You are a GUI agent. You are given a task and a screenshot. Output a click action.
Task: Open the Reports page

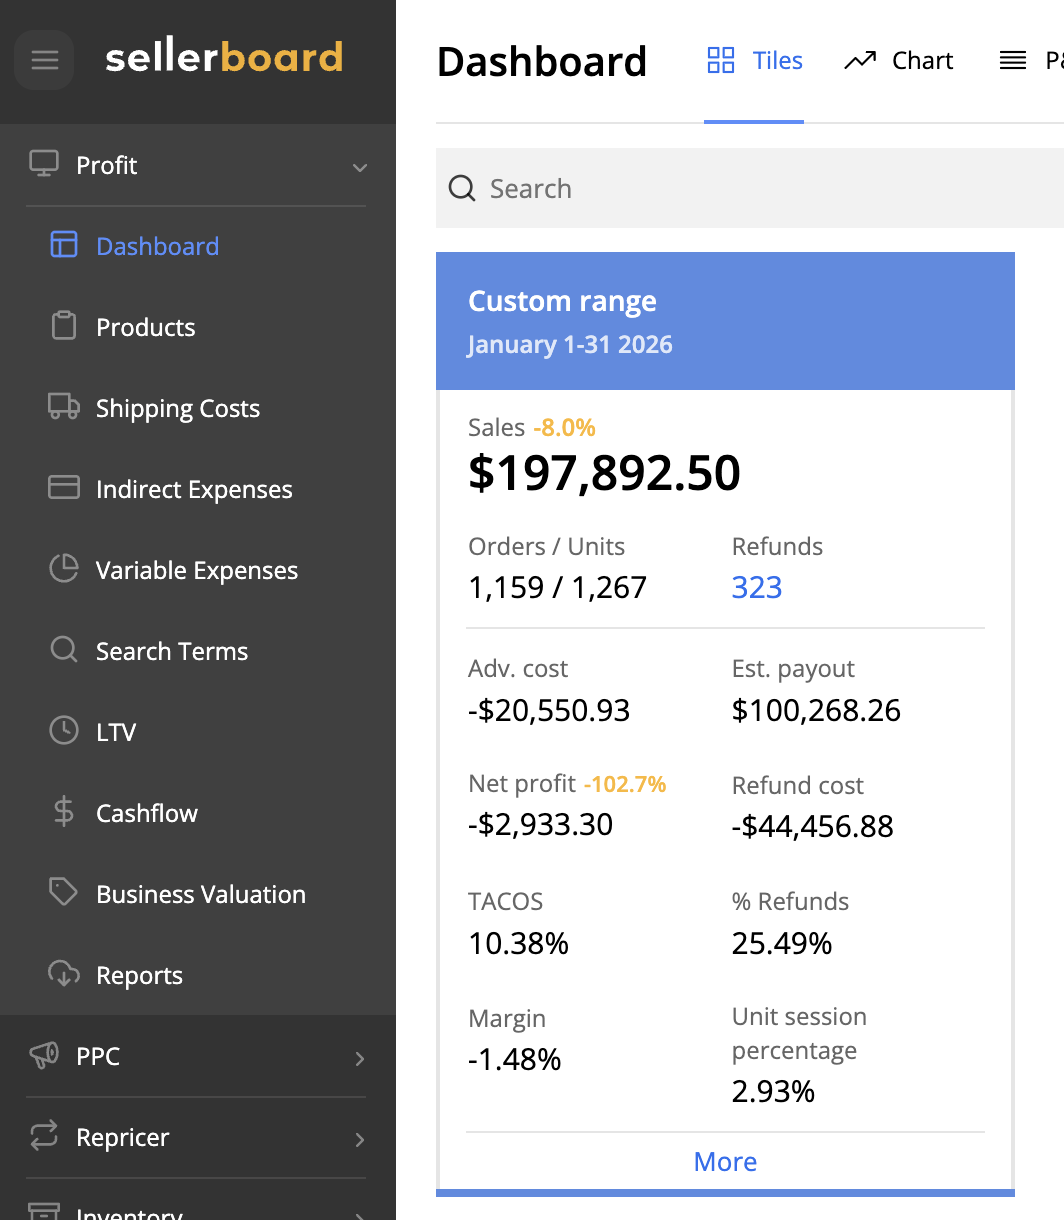click(139, 975)
